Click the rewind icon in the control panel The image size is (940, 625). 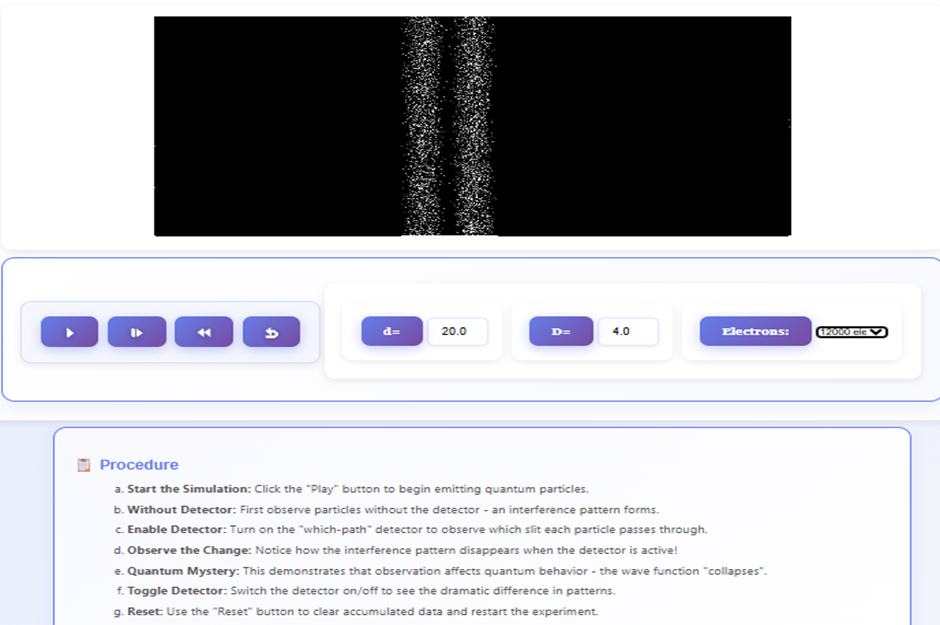pos(203,331)
